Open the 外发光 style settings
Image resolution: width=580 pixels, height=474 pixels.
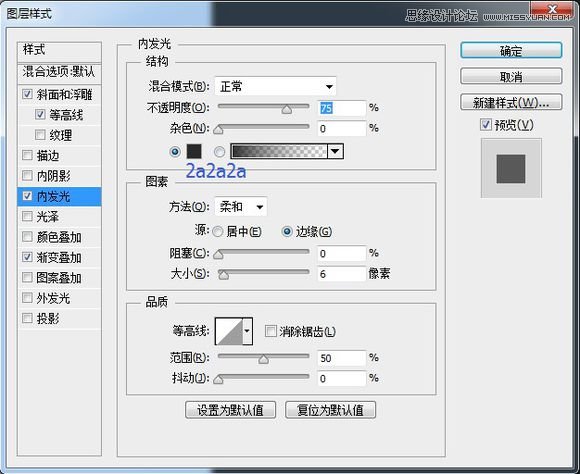tap(53, 298)
